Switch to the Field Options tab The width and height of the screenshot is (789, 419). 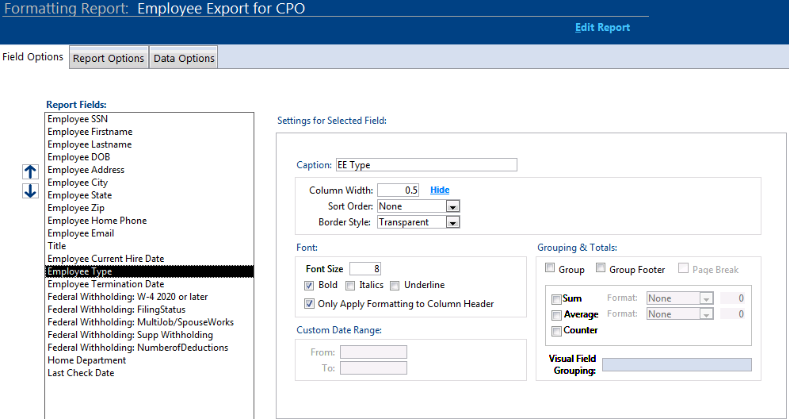(x=33, y=57)
